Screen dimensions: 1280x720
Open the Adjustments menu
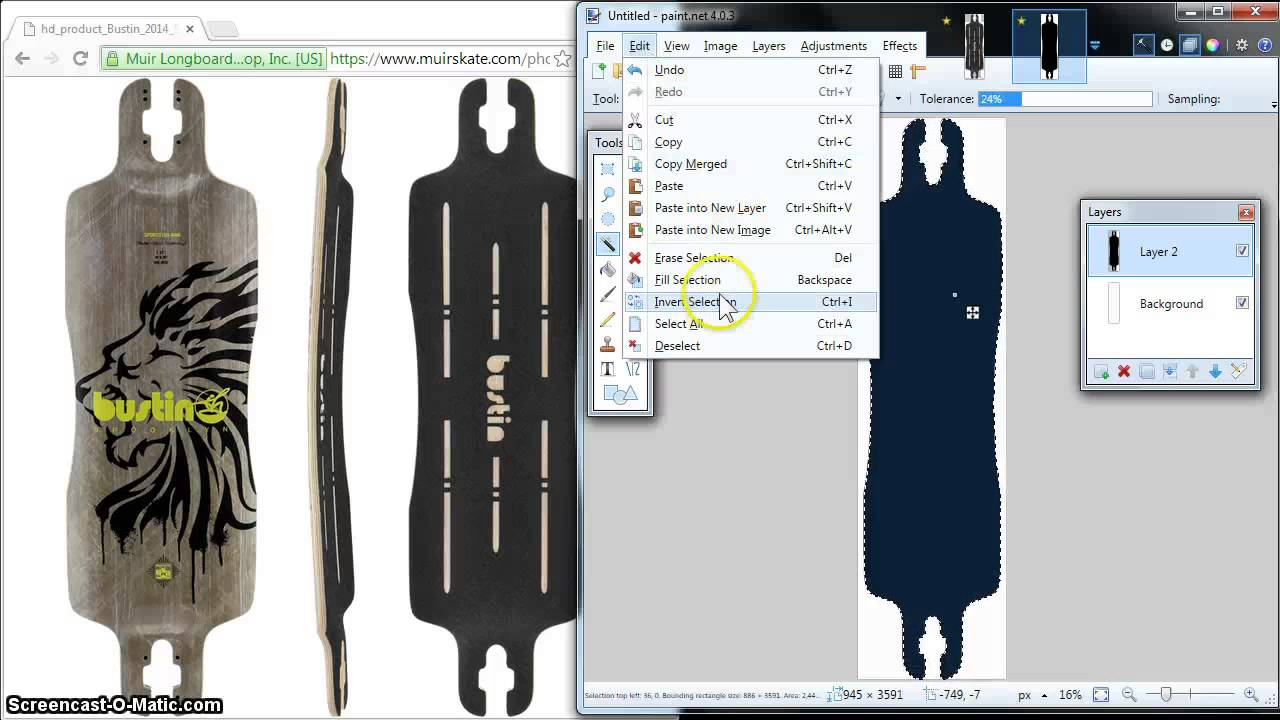[x=834, y=46]
